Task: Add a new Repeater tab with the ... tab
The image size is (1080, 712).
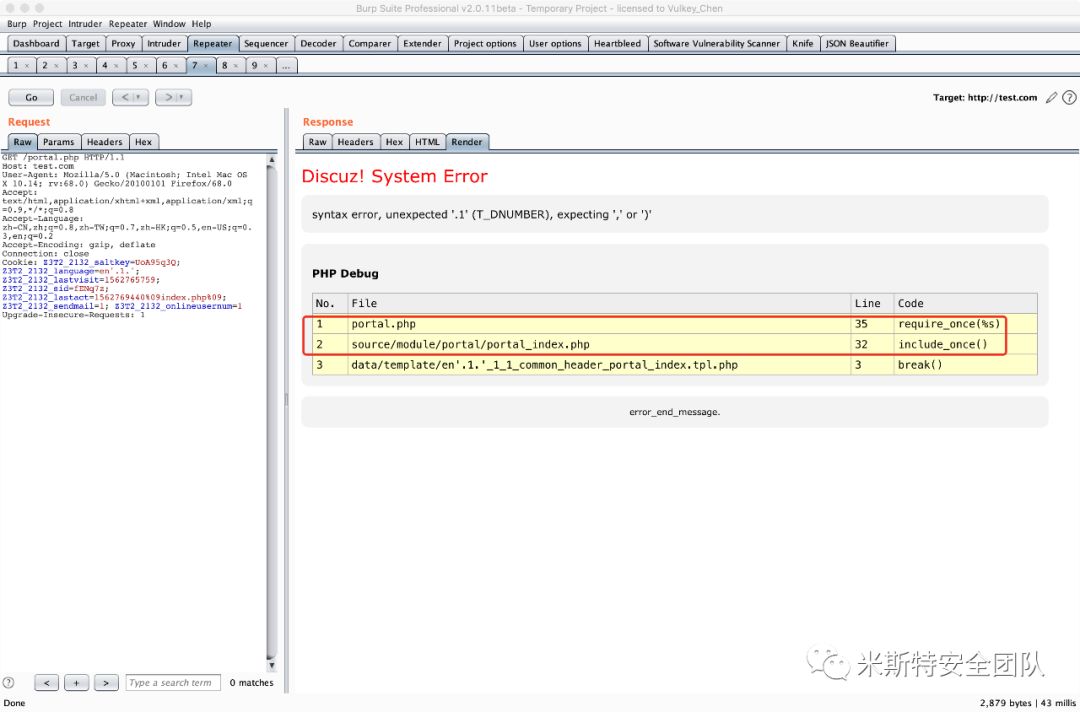Action: pos(286,66)
